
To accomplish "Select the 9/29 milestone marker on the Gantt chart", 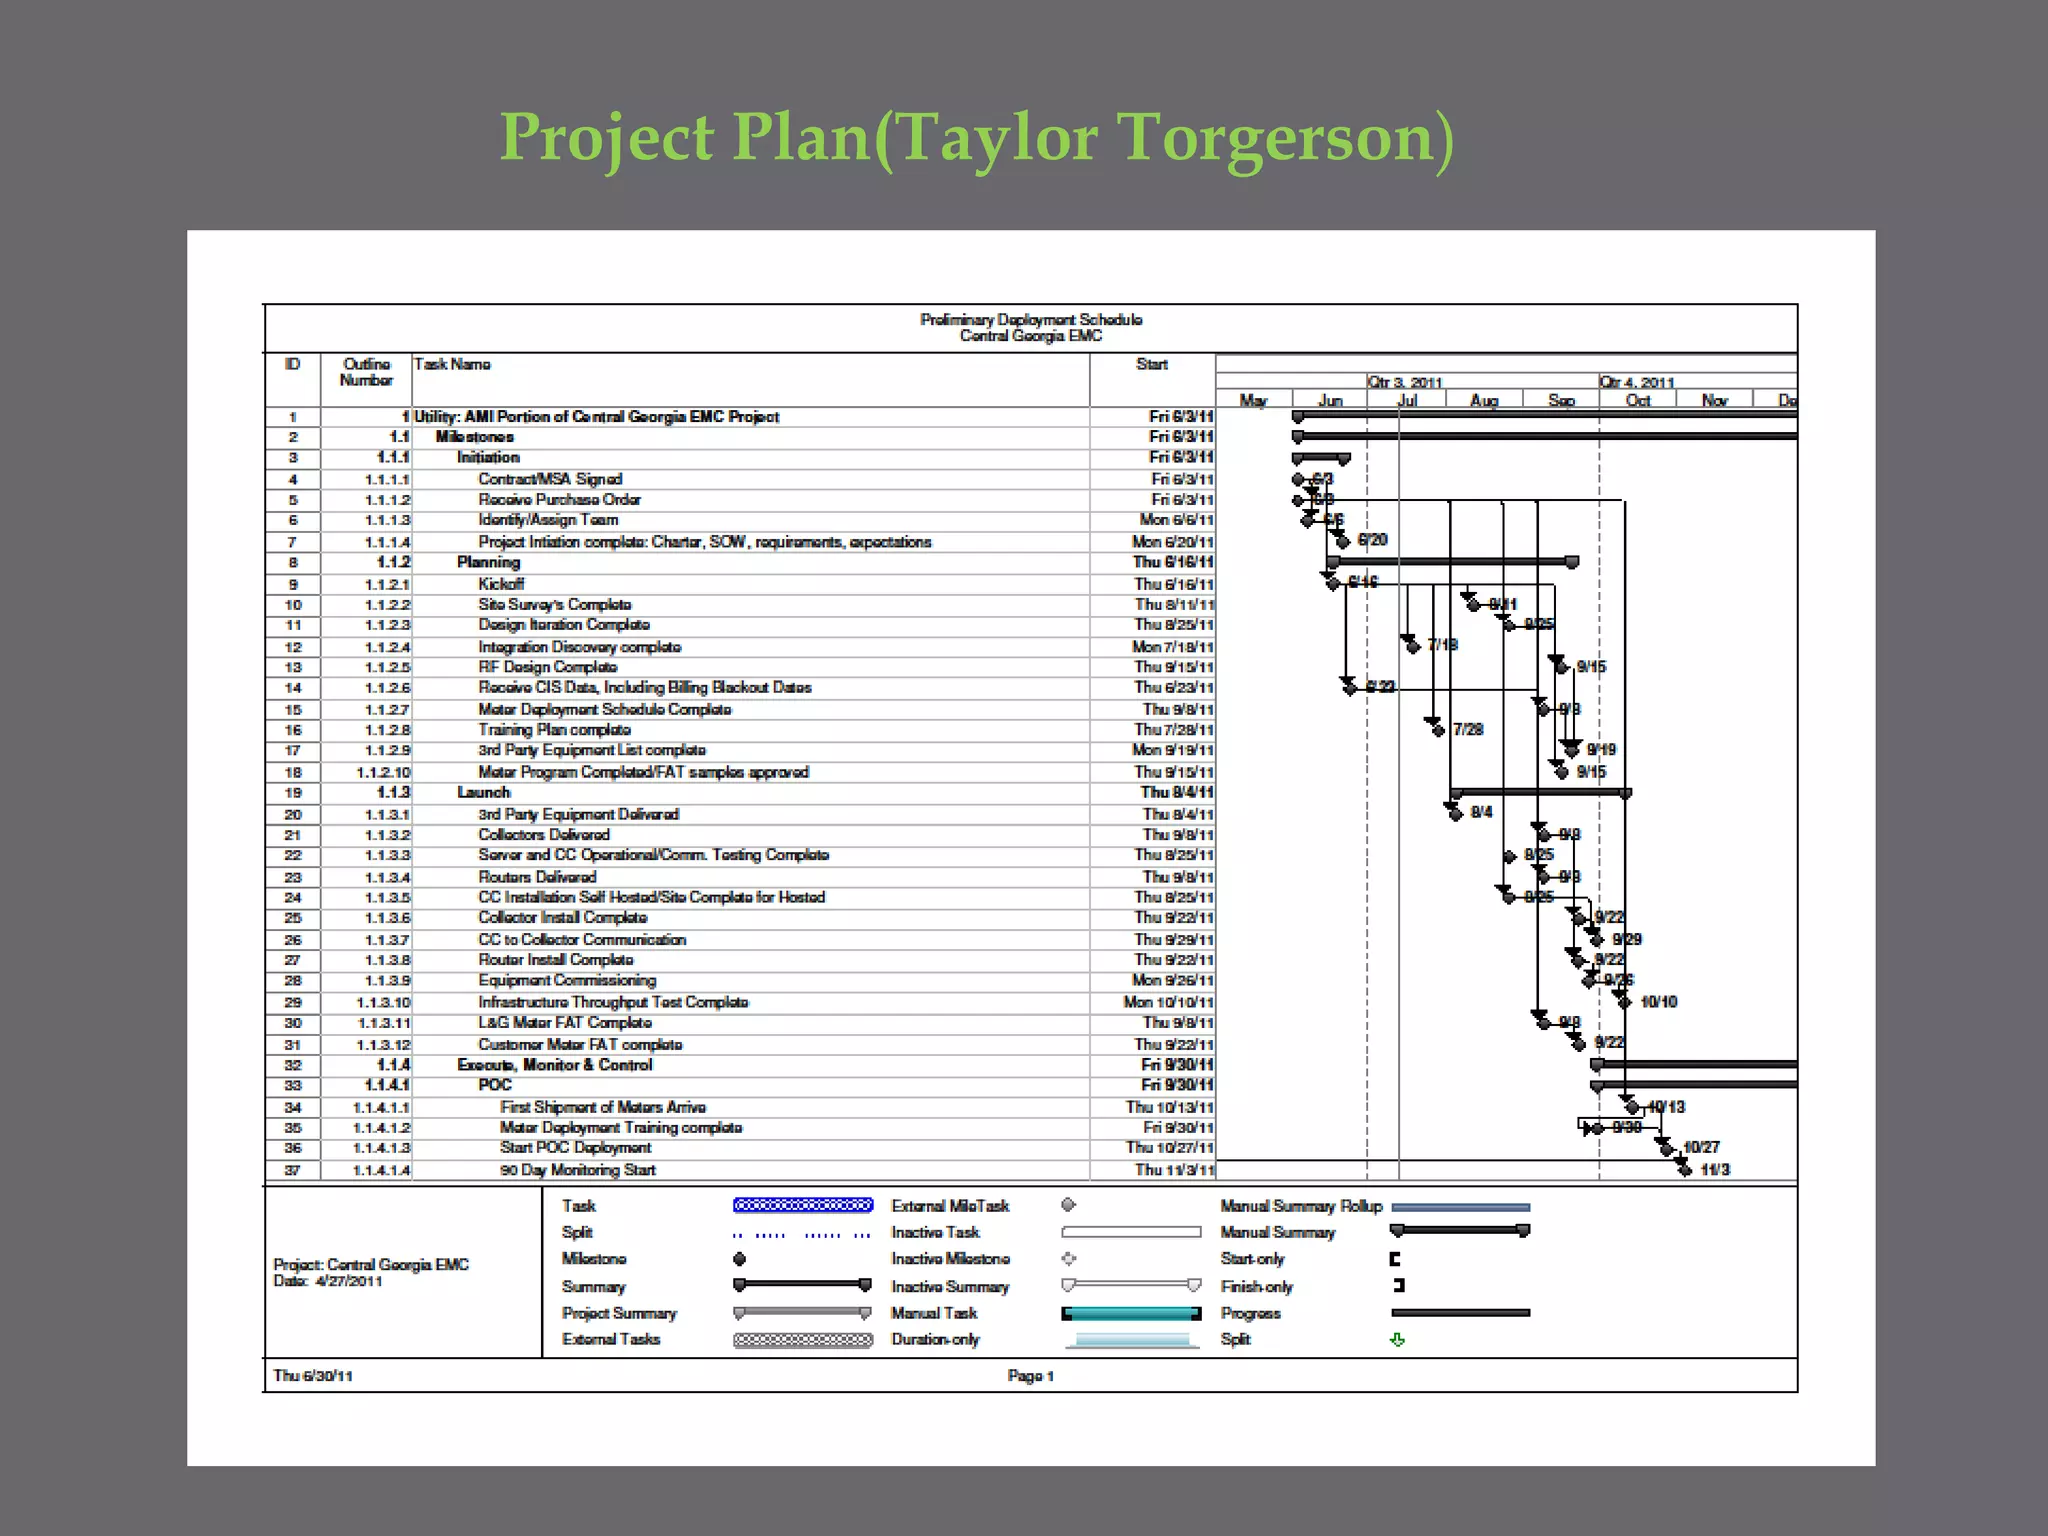I will pos(1597,940).
